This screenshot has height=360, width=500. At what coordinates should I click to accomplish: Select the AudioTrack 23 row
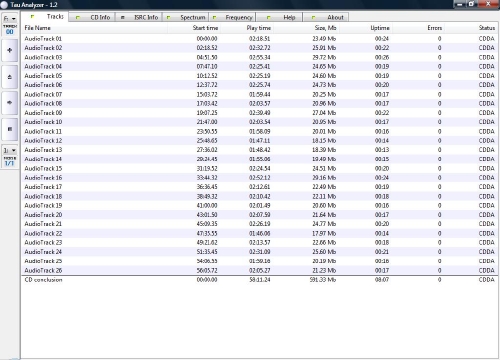coord(260,242)
